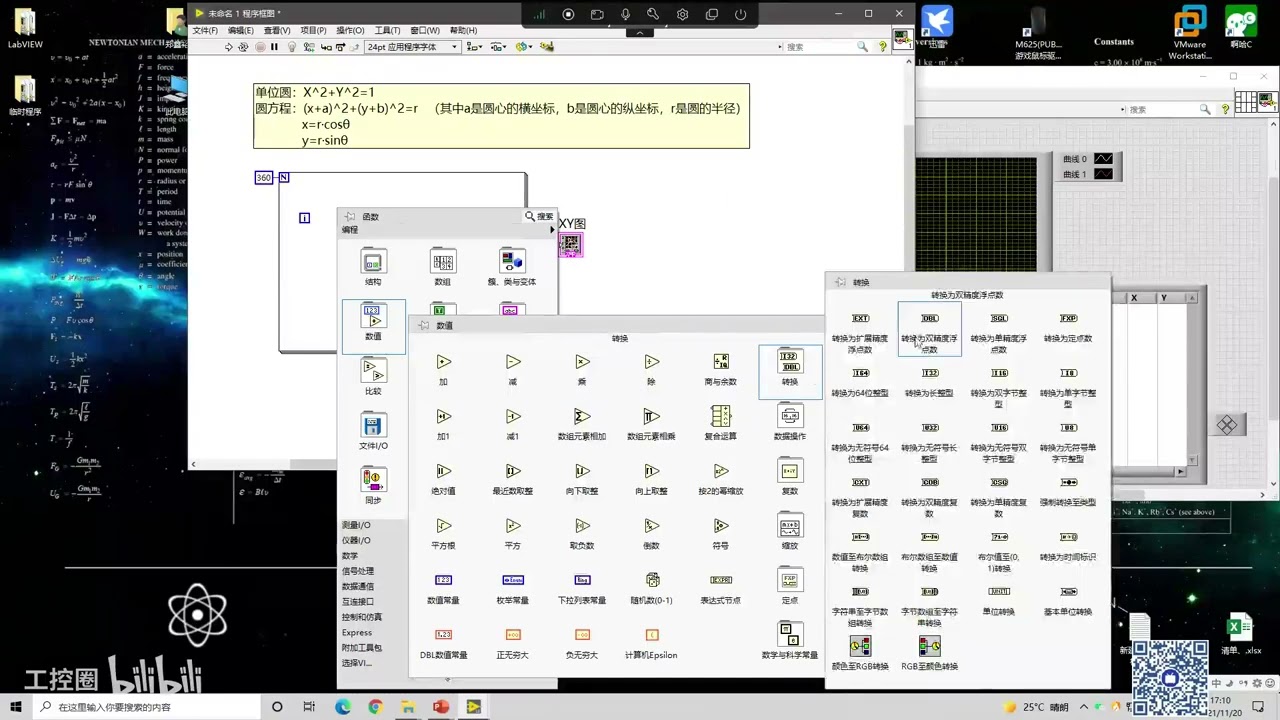
Task: Click the 搜索 button in Functions palette
Action: (x=539, y=217)
